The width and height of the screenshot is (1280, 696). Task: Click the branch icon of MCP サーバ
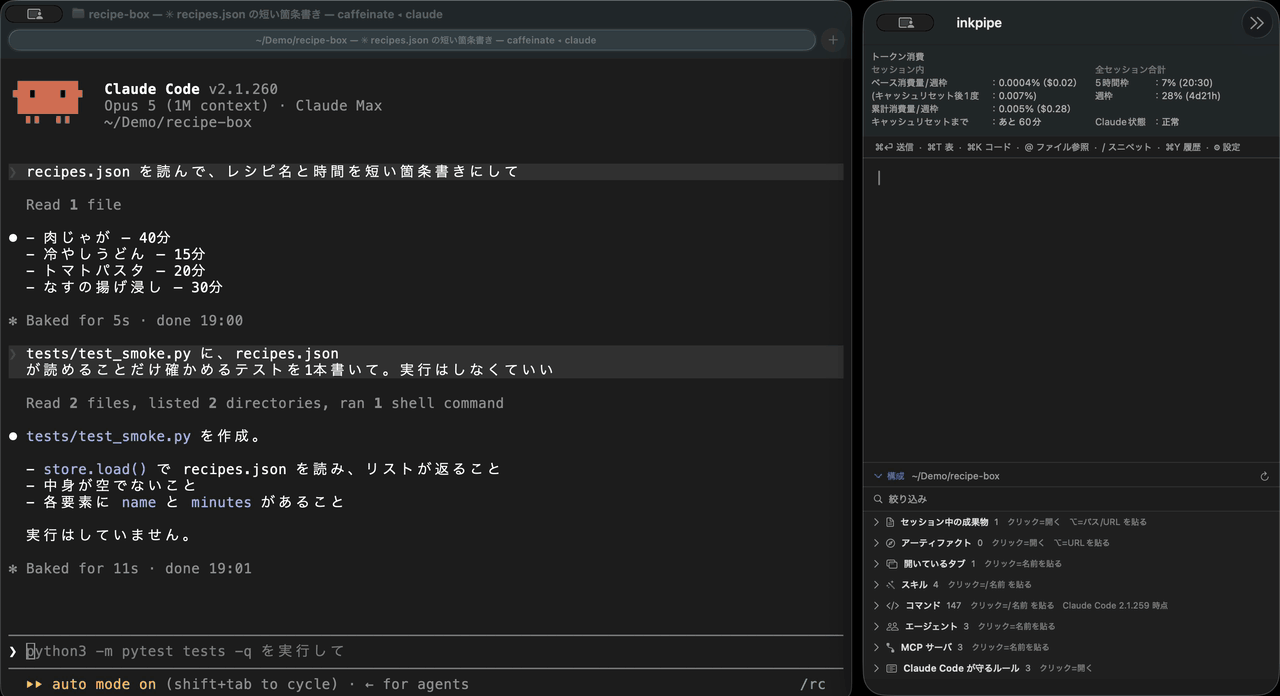pyautogui.click(x=891, y=647)
